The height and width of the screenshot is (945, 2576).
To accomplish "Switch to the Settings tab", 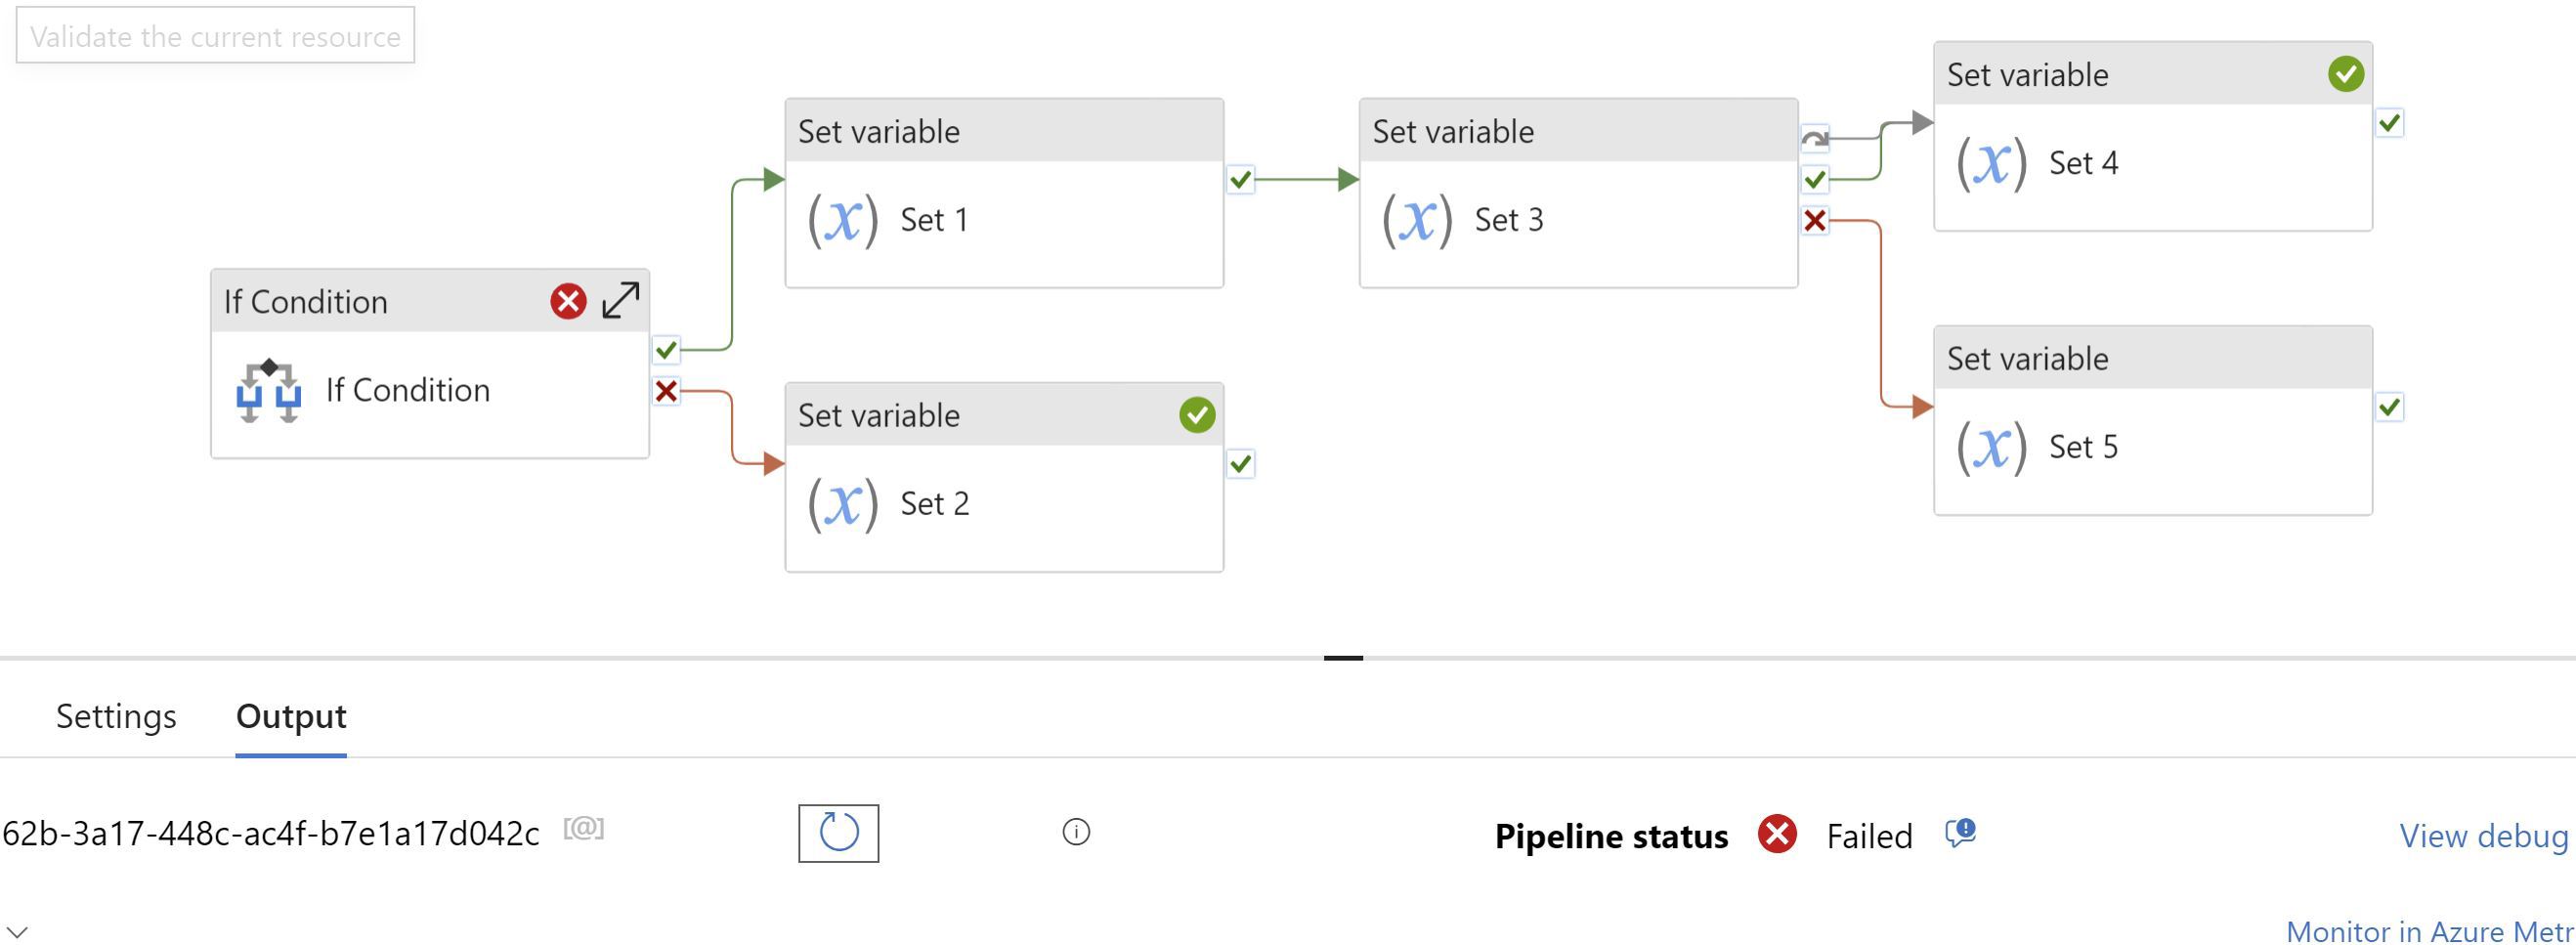I will [116, 716].
